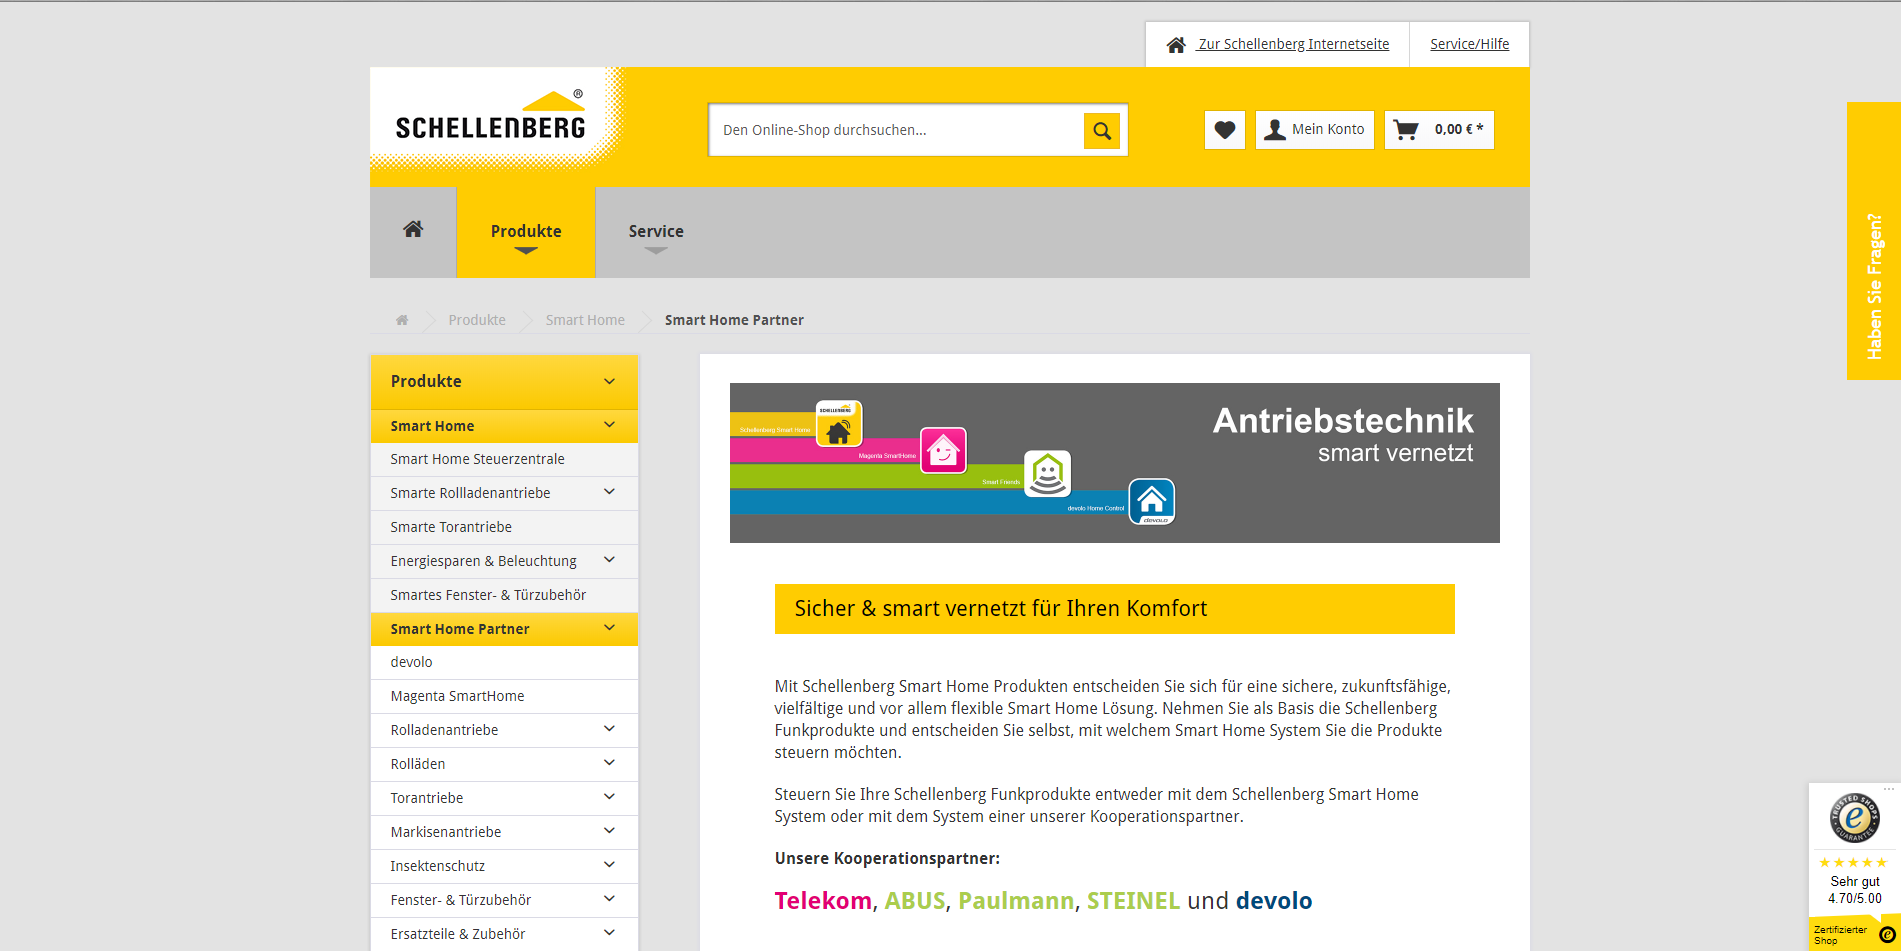Image resolution: width=1901 pixels, height=951 pixels.
Task: Expand Insektenschutz chevron
Action: [609, 865]
